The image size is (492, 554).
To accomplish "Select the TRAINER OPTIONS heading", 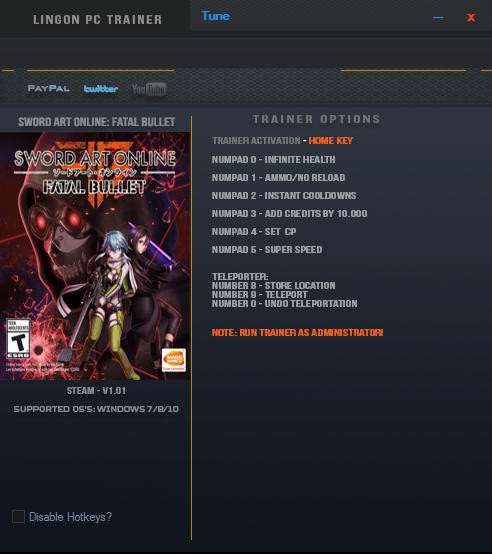I will click(x=316, y=119).
